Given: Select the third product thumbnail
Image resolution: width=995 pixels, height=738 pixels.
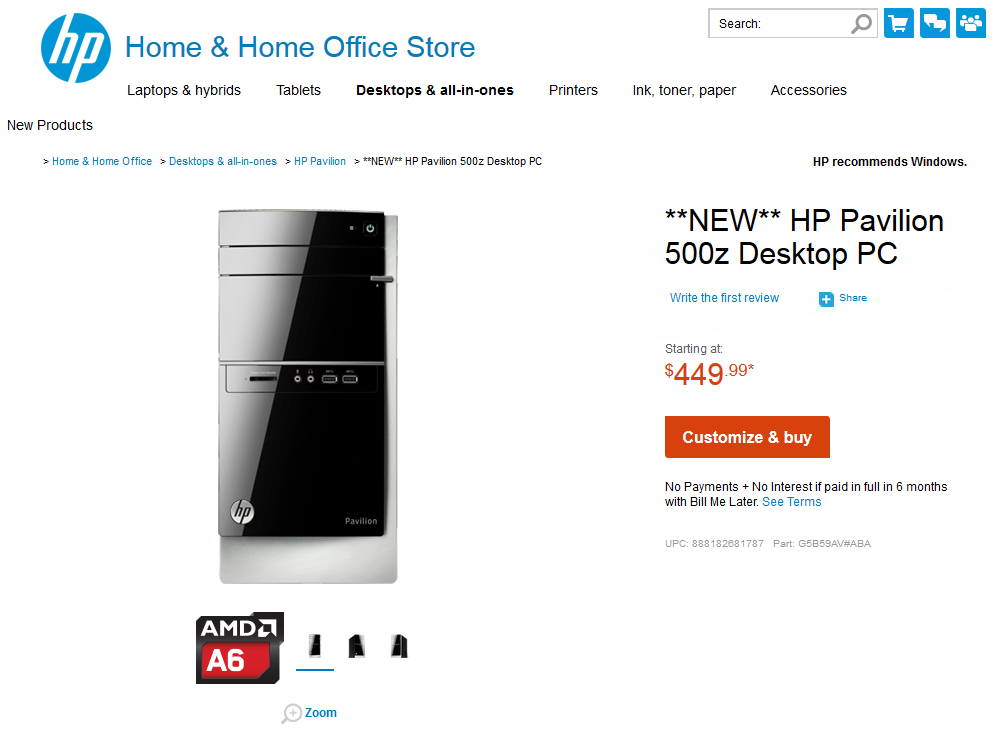Looking at the screenshot, I should 398,646.
